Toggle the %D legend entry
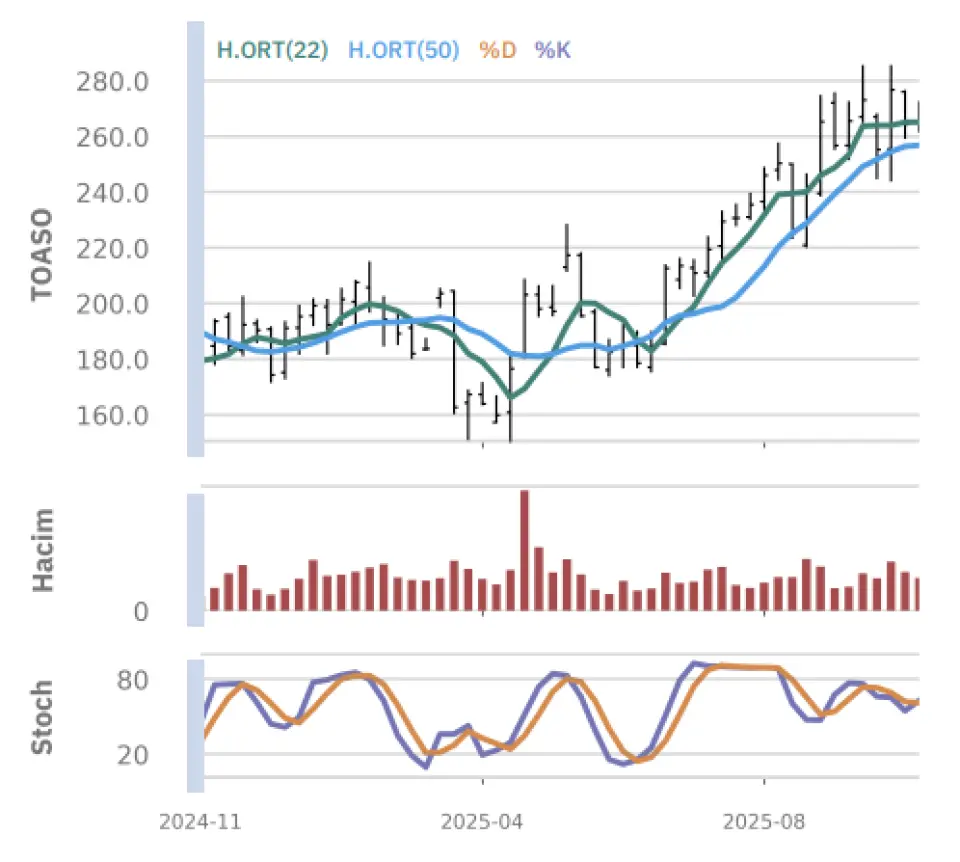 (497, 50)
